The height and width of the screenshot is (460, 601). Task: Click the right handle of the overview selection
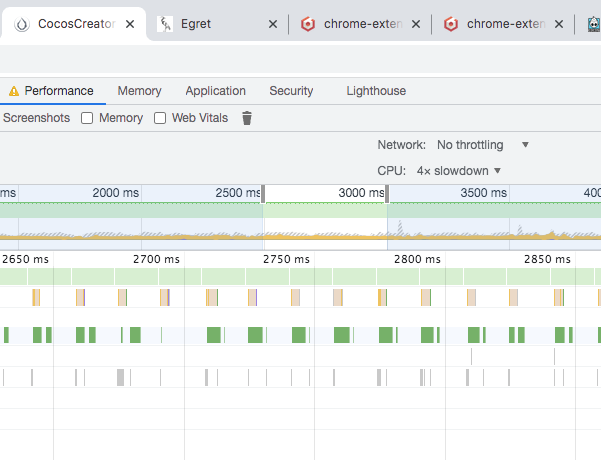(387, 194)
